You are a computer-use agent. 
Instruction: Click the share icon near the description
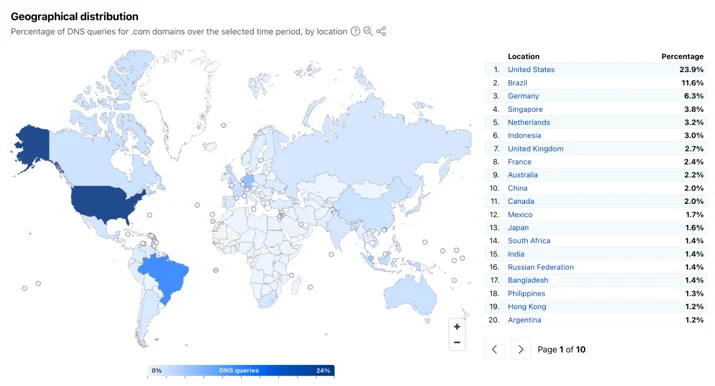pos(381,31)
